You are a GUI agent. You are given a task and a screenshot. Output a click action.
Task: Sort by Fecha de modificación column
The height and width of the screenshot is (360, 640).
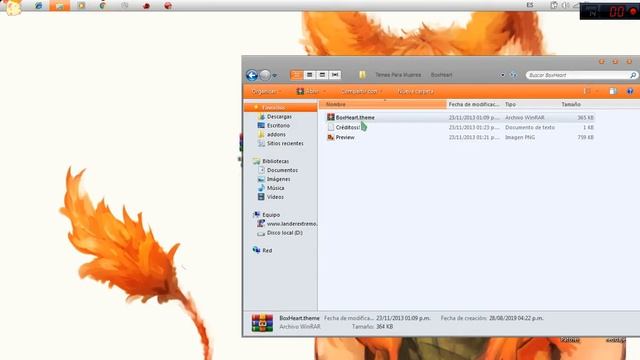coord(474,104)
